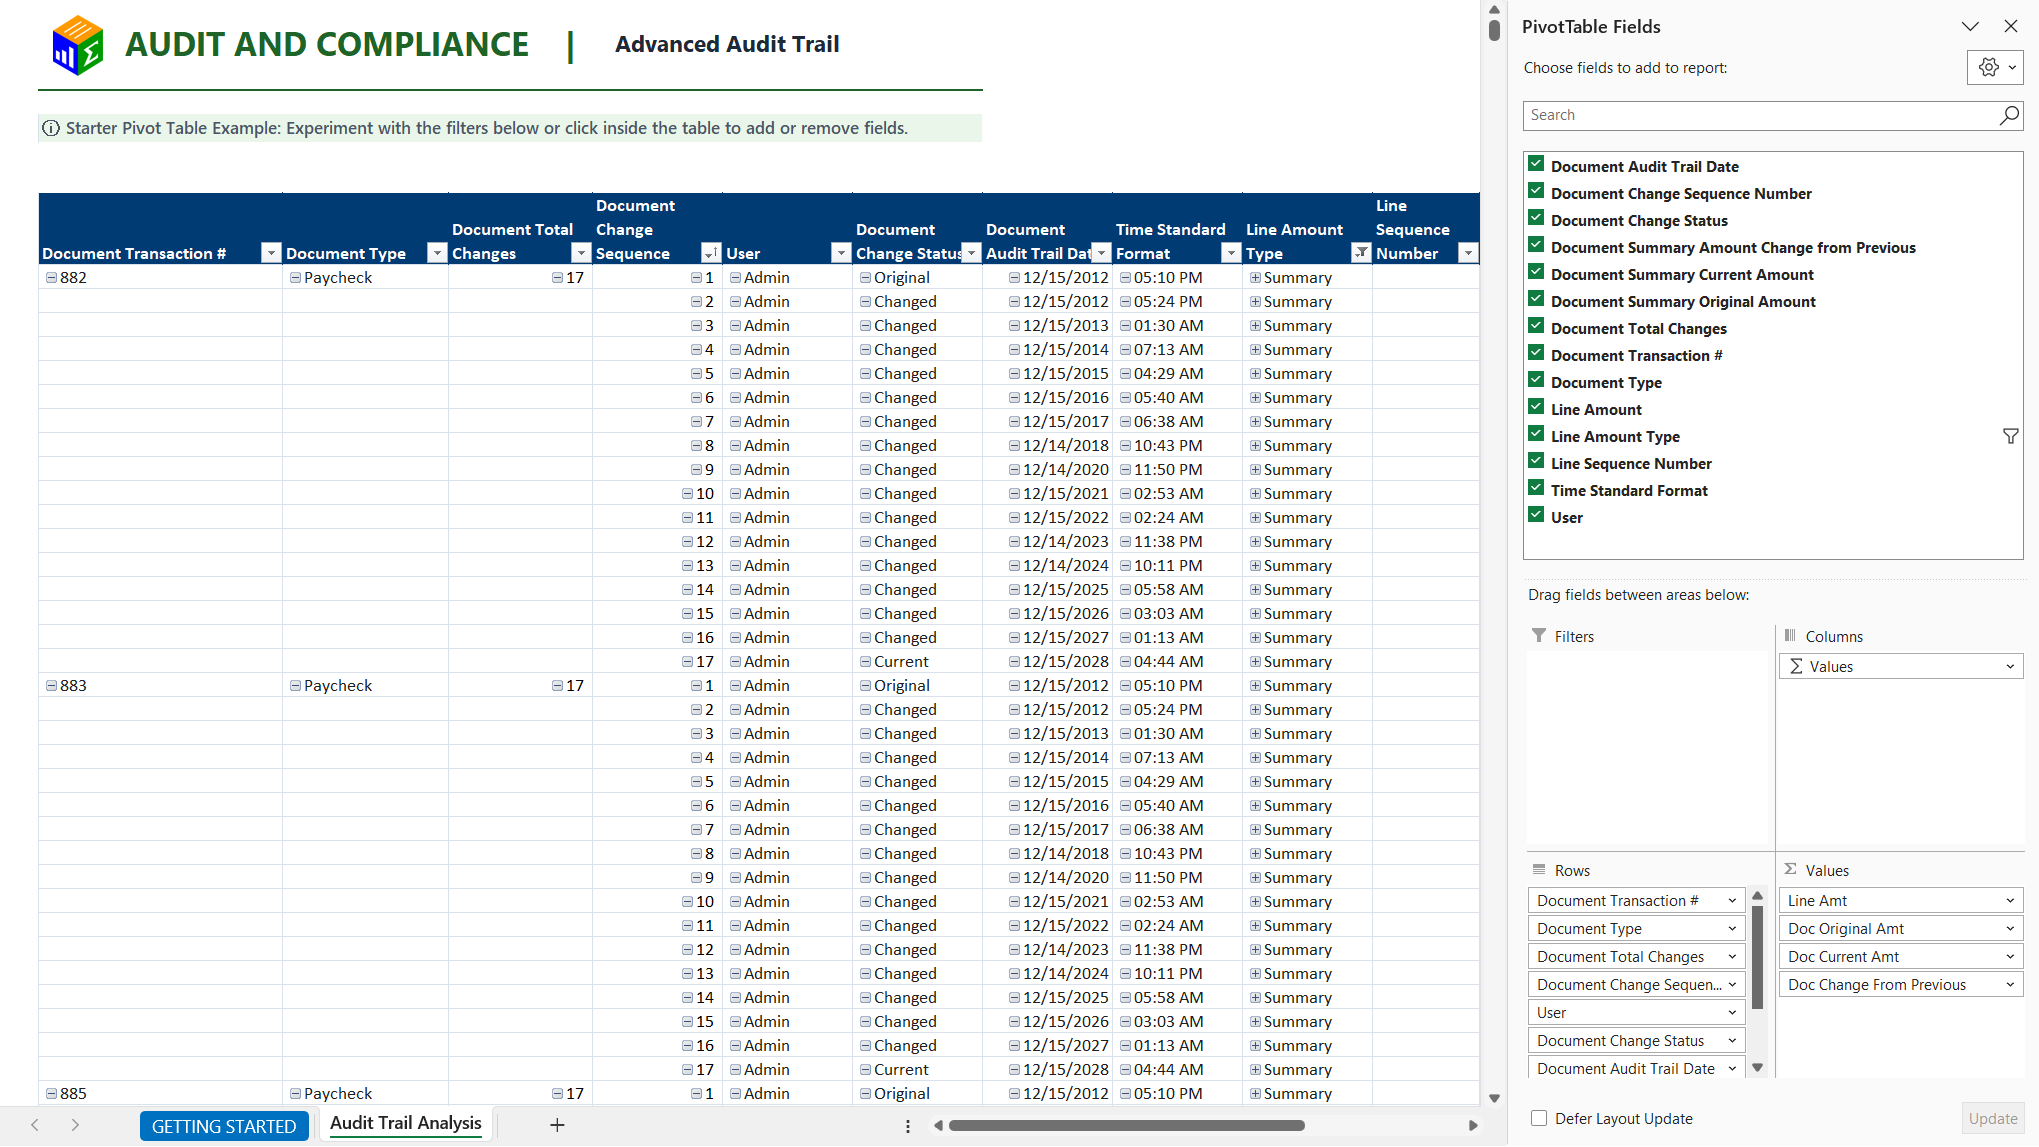Click the vertical scrollbar thumb of the sheet
The height and width of the screenshot is (1147, 2039).
click(x=1494, y=30)
